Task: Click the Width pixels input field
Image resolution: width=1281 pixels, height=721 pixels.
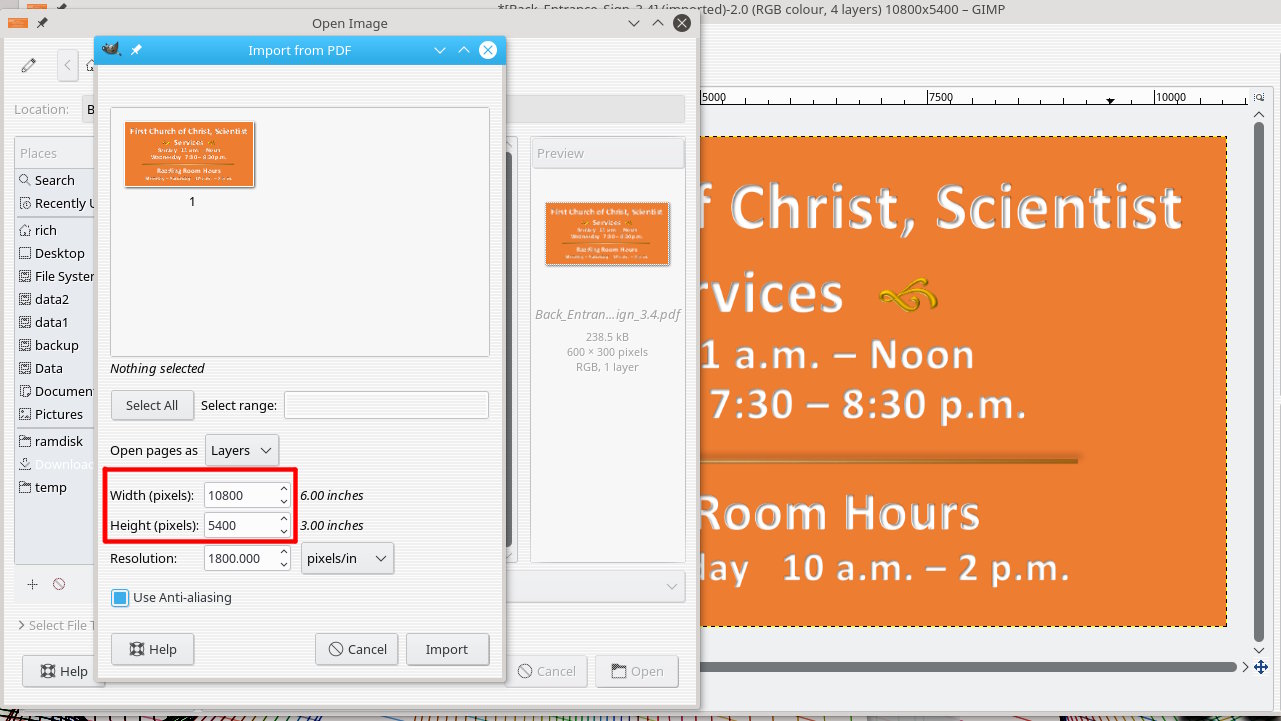Action: tap(241, 495)
